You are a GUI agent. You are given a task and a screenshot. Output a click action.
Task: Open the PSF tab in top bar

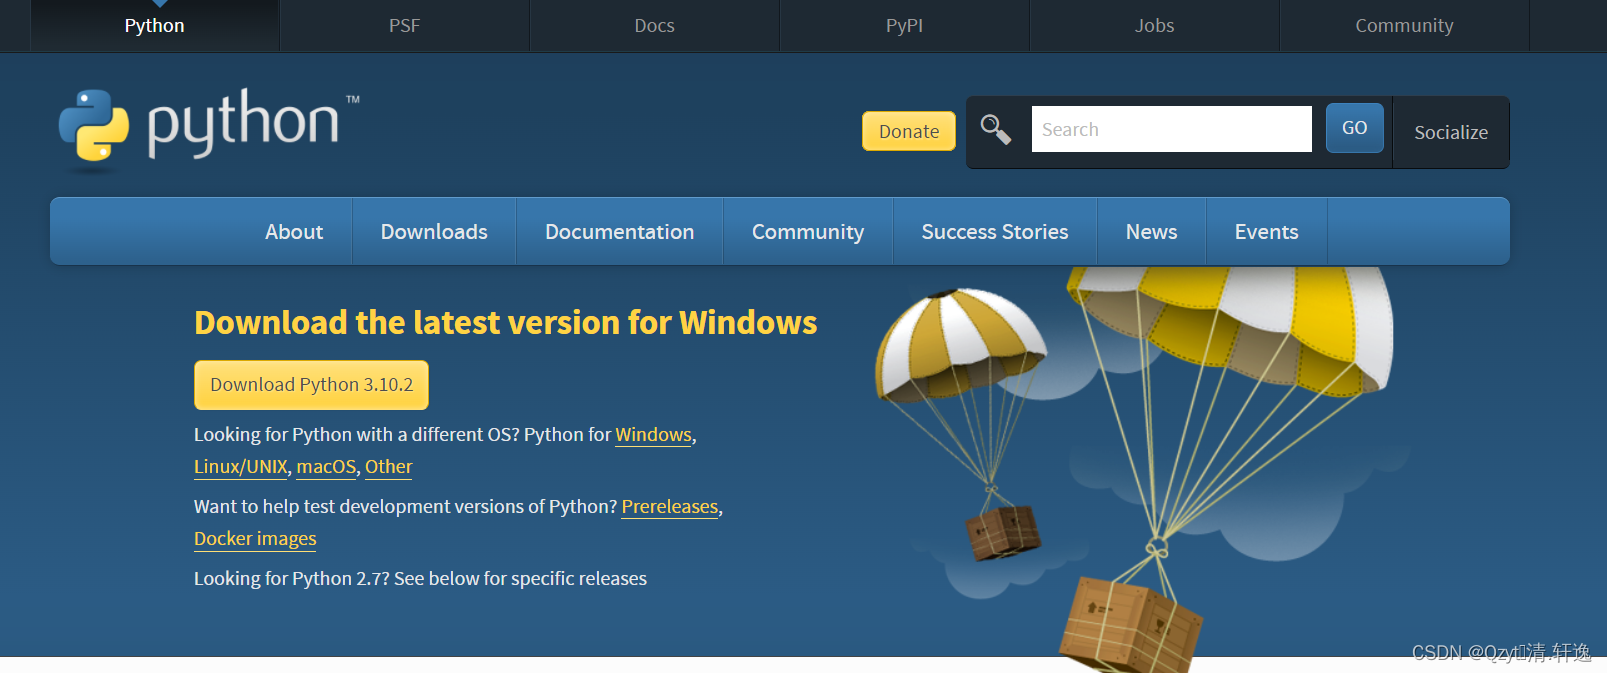[405, 26]
